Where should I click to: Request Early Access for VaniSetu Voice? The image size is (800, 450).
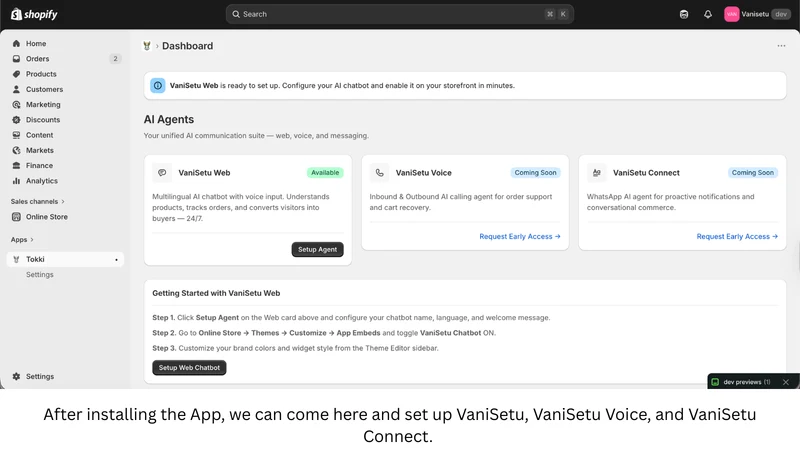pyautogui.click(x=520, y=236)
